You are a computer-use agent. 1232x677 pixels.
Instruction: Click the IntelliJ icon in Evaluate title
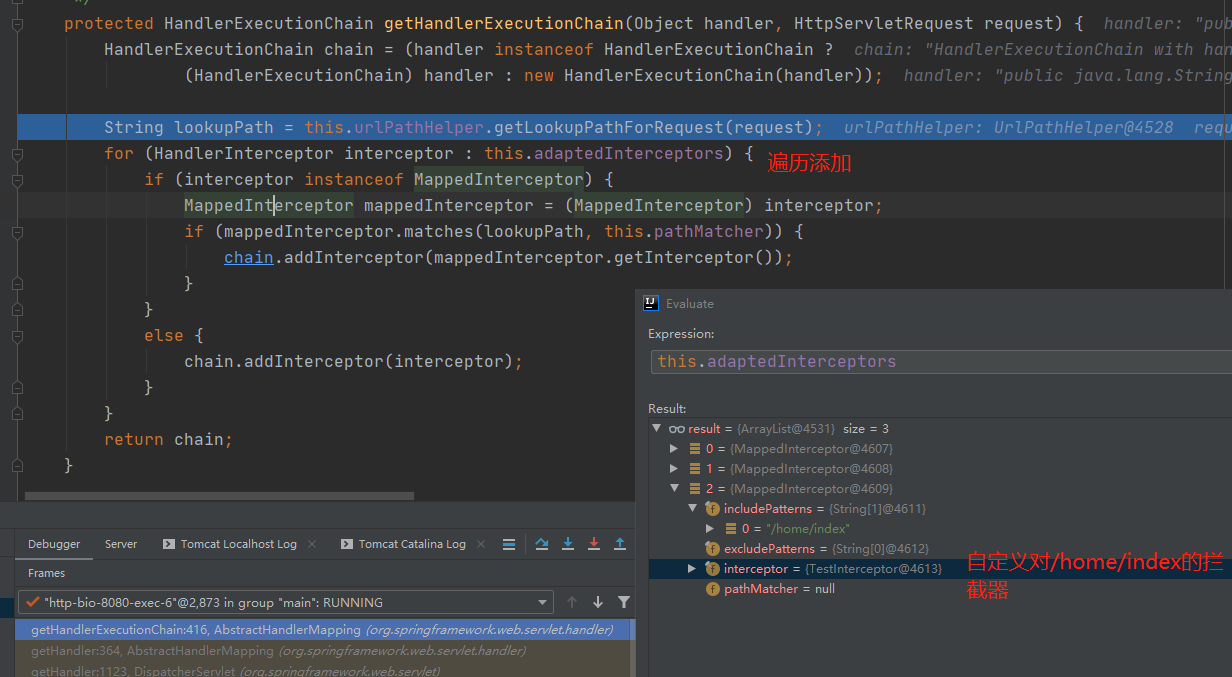coord(651,303)
